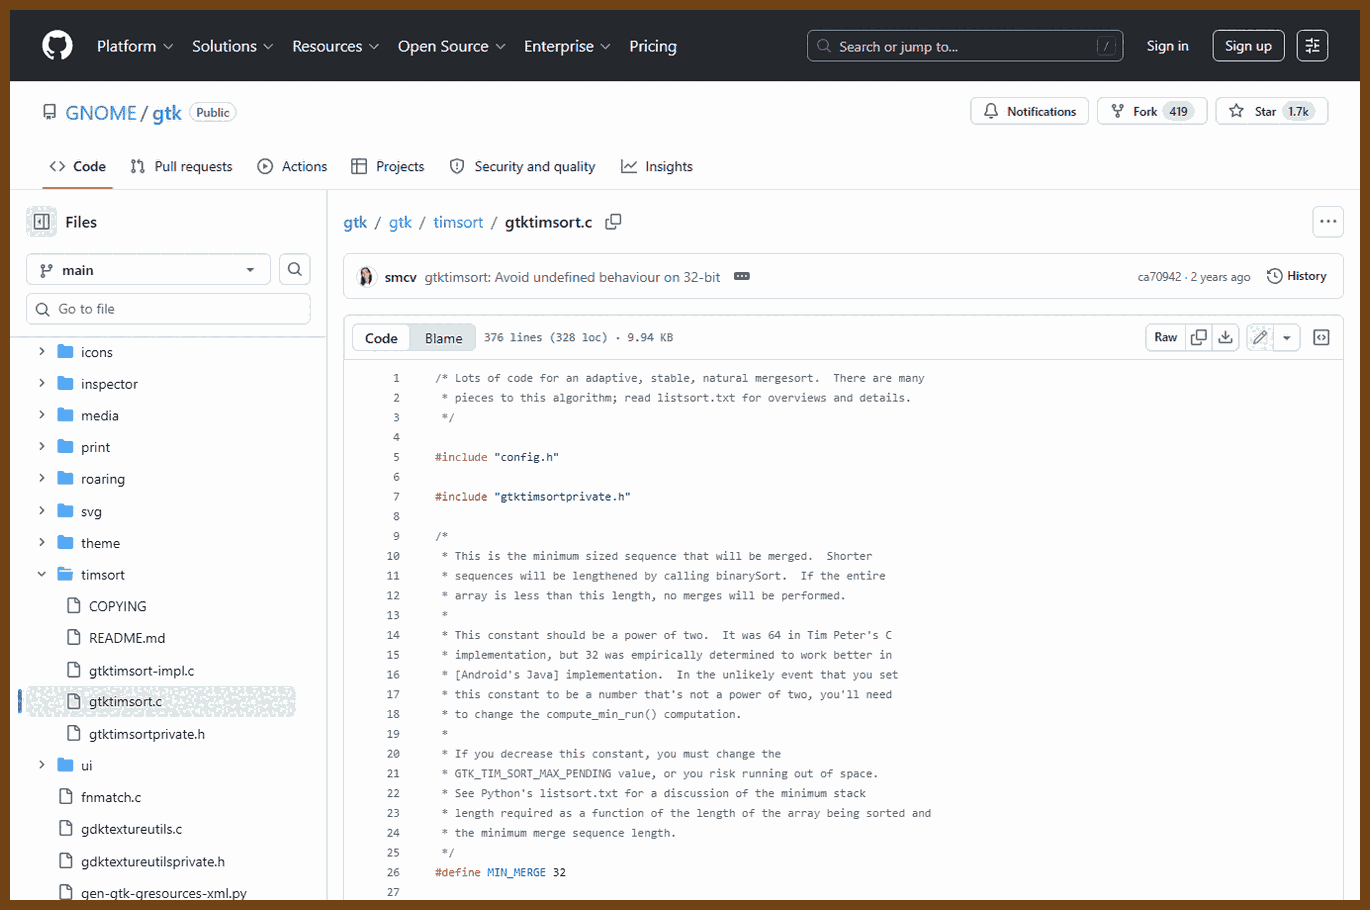Select gtktimsort.c in the file tree

(x=160, y=701)
